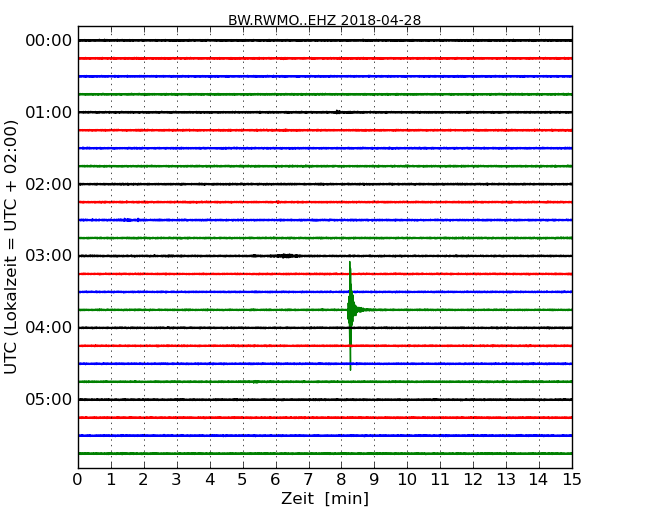
Task: Select the 00:00 time label
Action: coord(49,41)
